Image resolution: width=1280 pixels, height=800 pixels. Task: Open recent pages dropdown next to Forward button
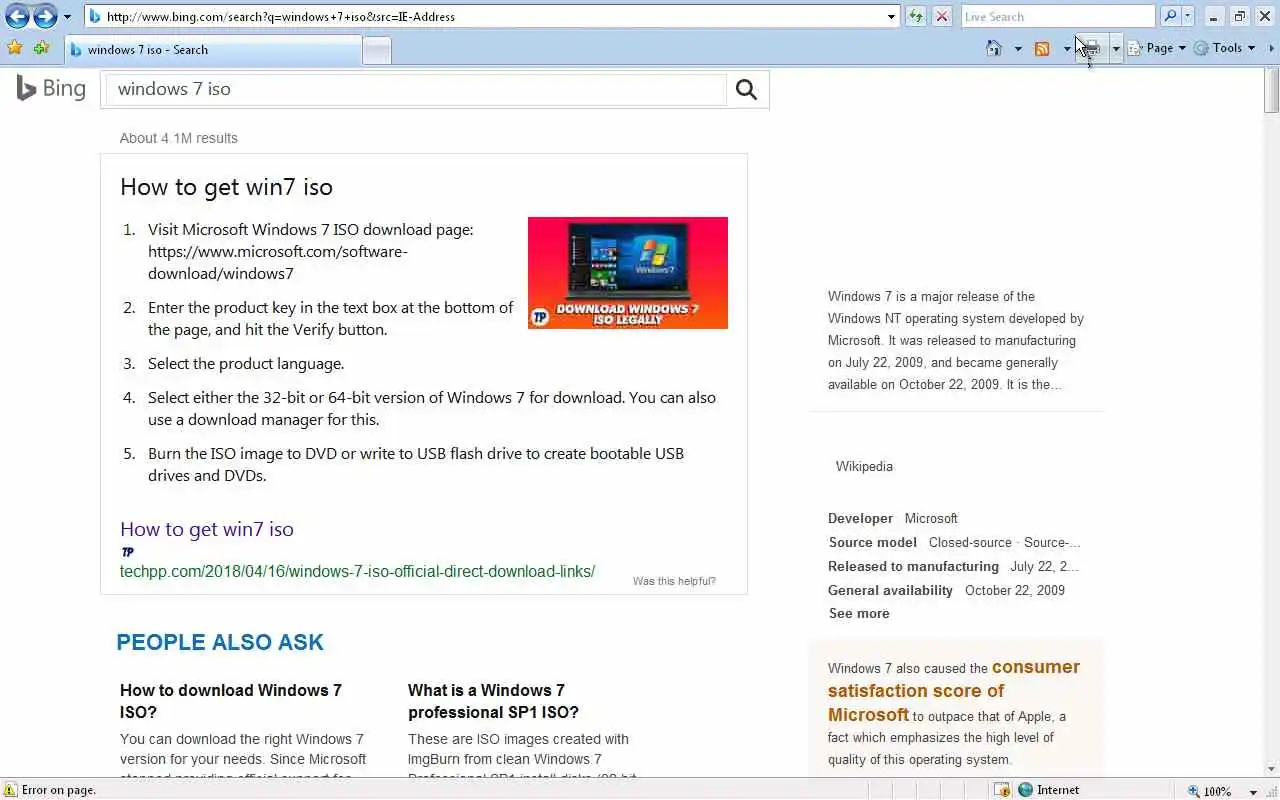coord(67,17)
